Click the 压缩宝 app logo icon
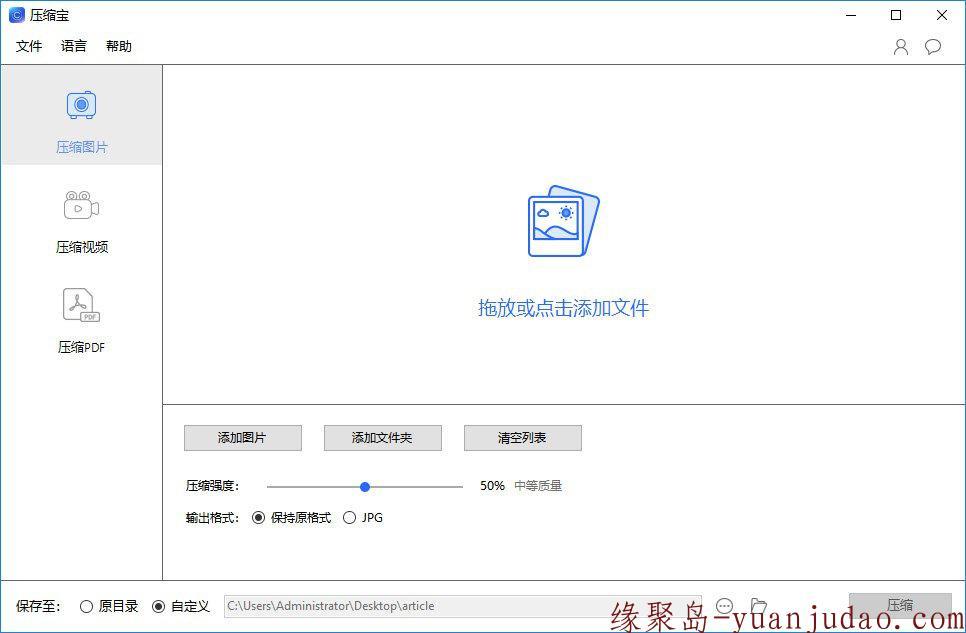966x633 pixels. pos(17,15)
